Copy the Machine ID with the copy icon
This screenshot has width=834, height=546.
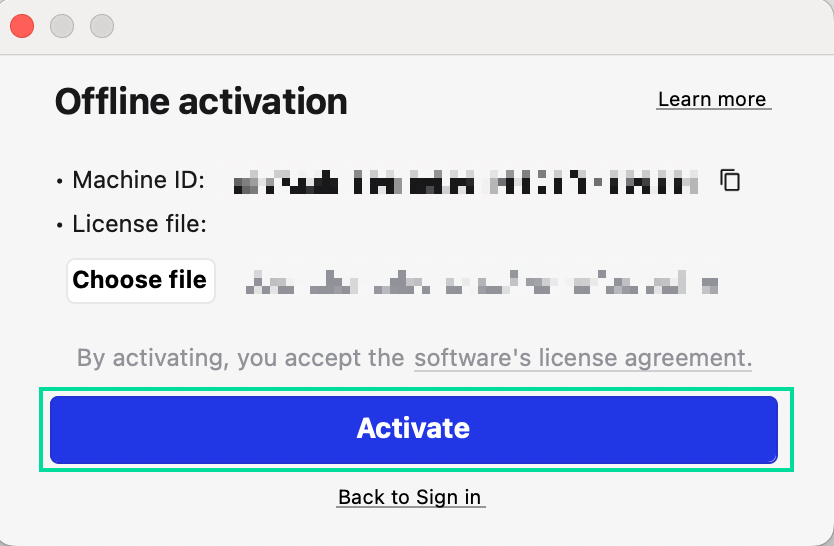coord(731,181)
